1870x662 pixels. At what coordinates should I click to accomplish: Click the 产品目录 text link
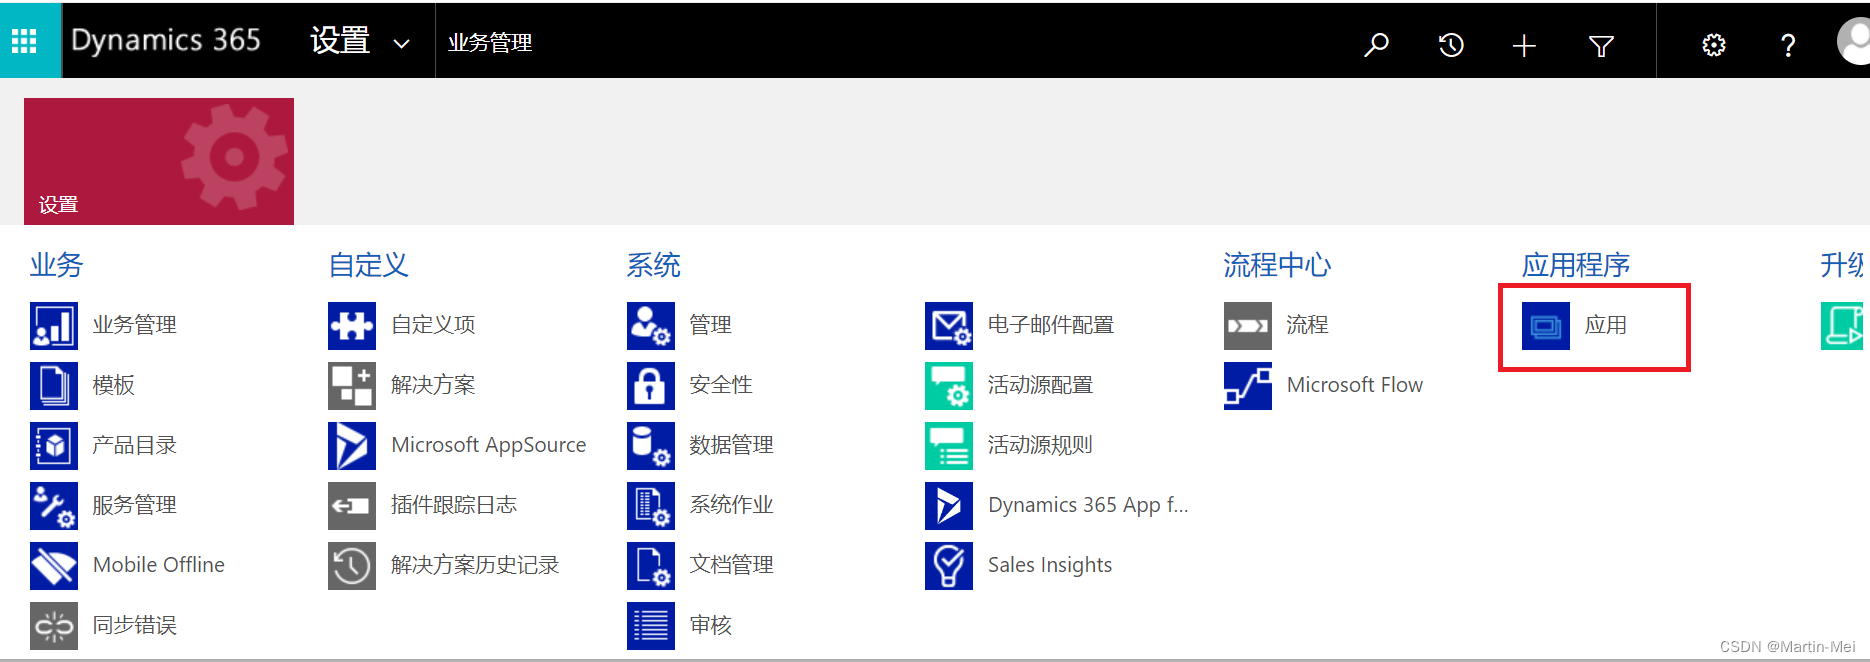coord(135,445)
